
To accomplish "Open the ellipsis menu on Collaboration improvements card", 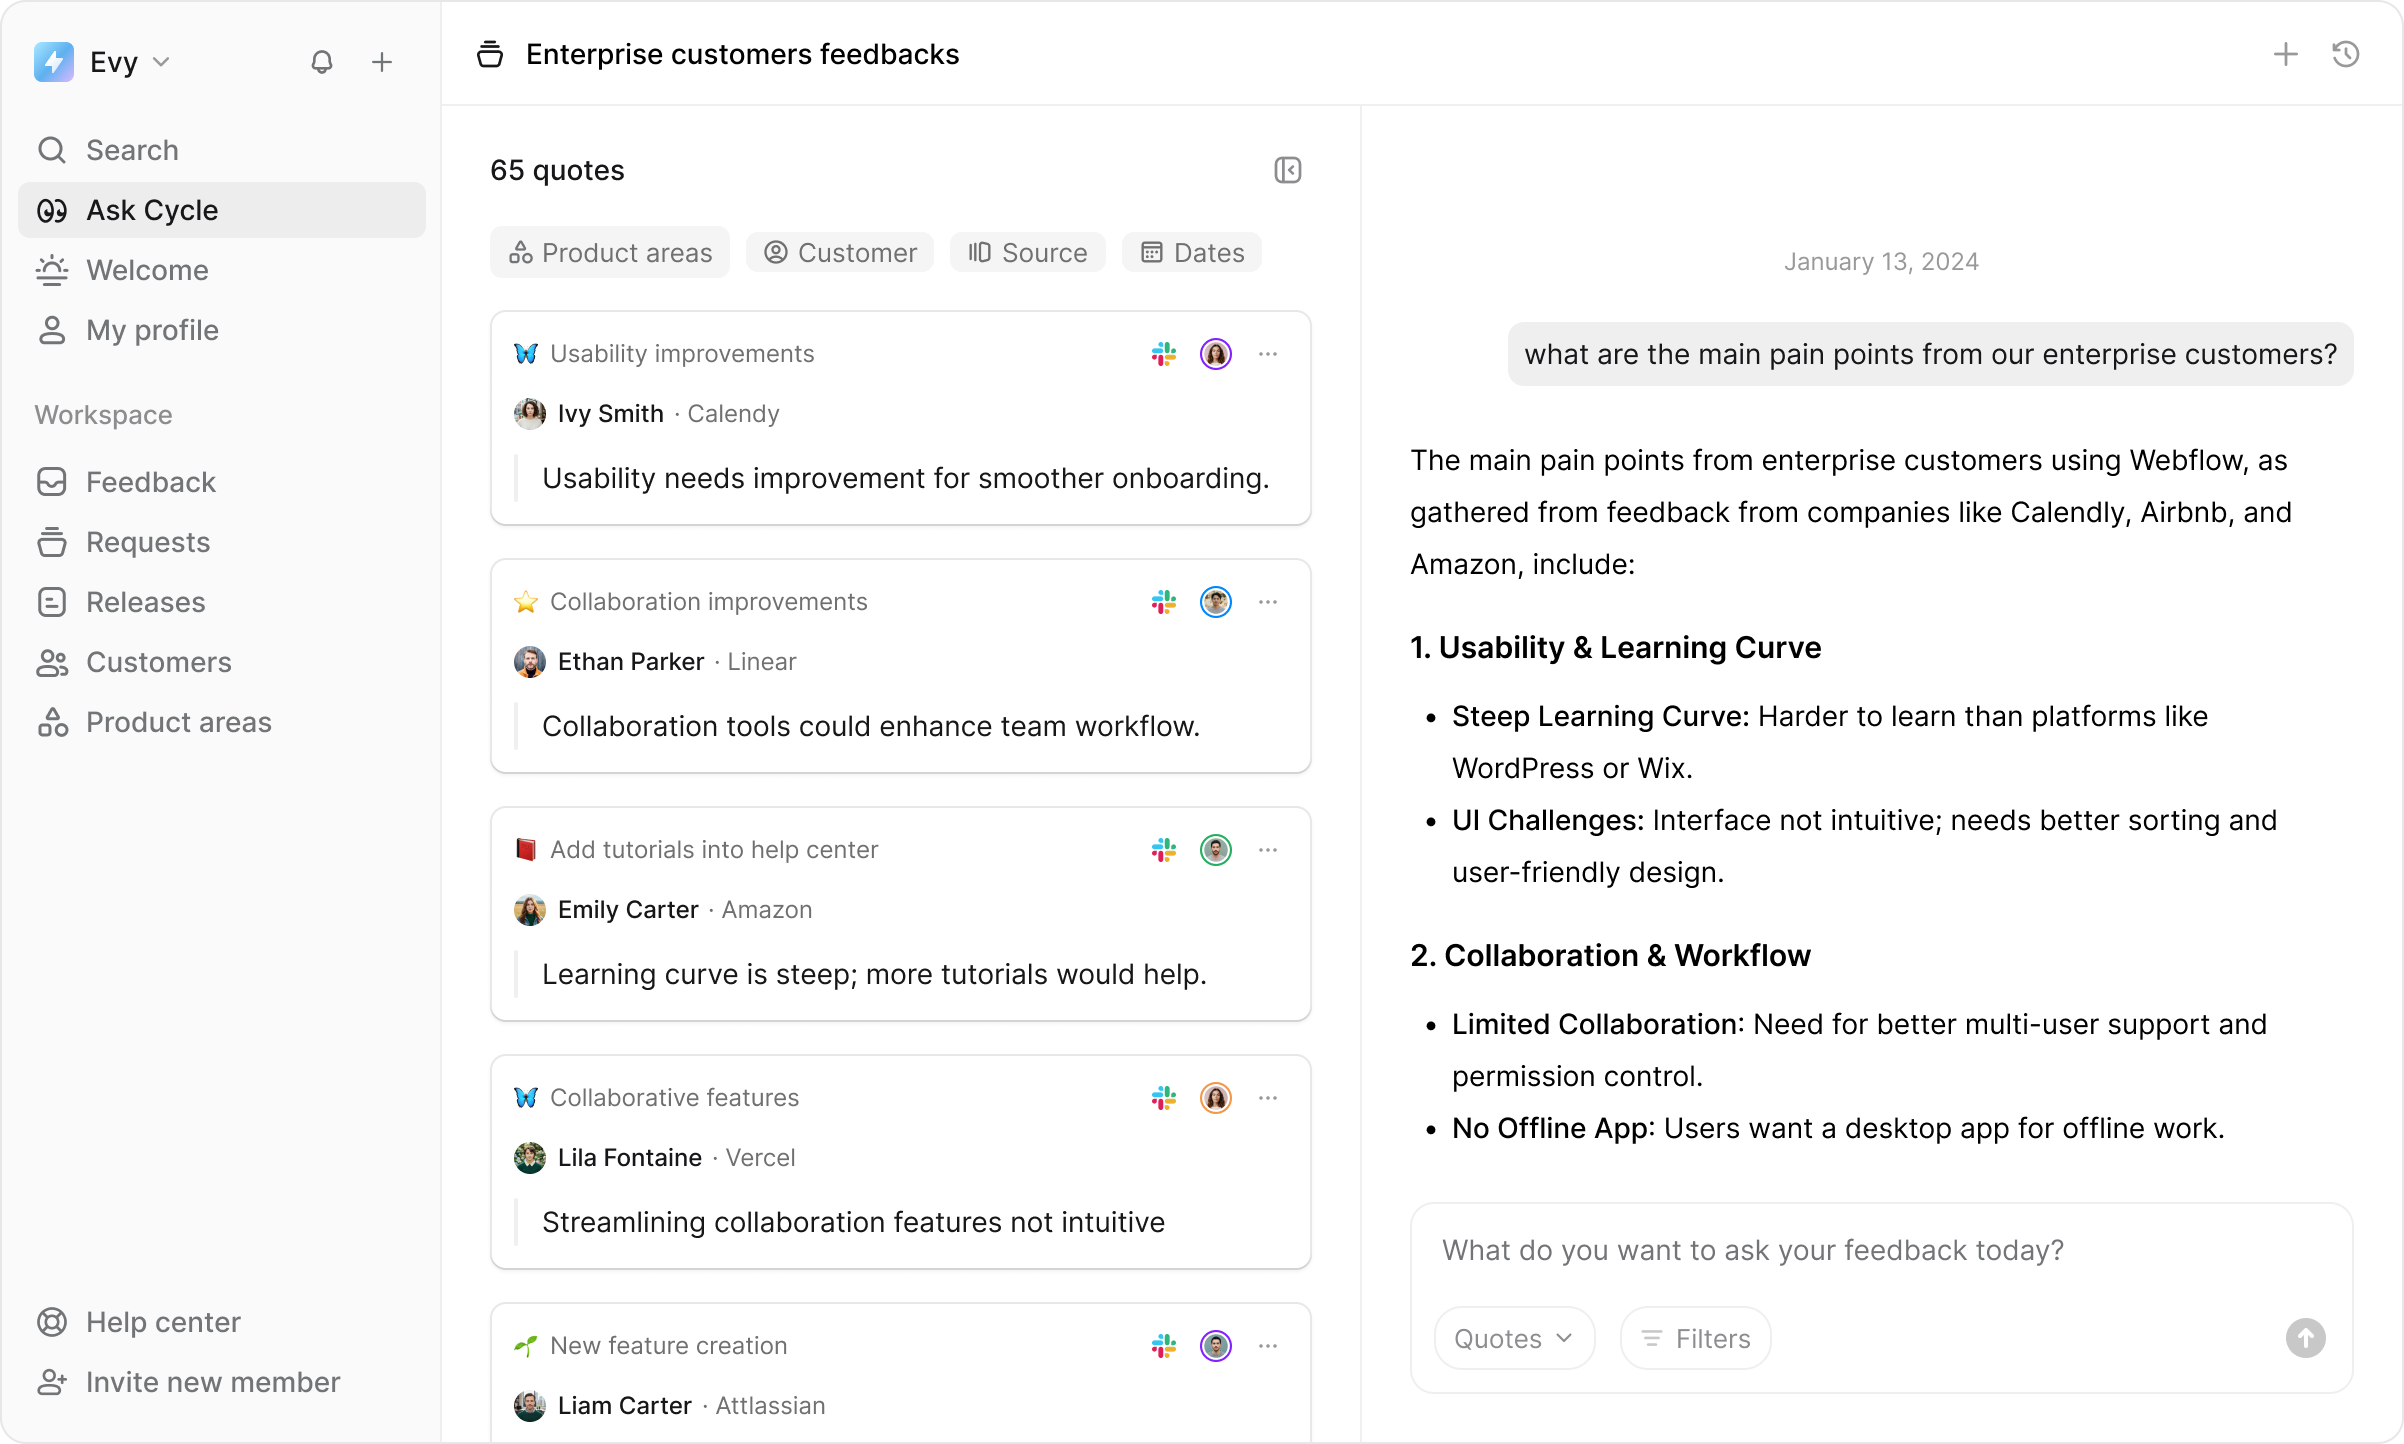I will (x=1268, y=601).
